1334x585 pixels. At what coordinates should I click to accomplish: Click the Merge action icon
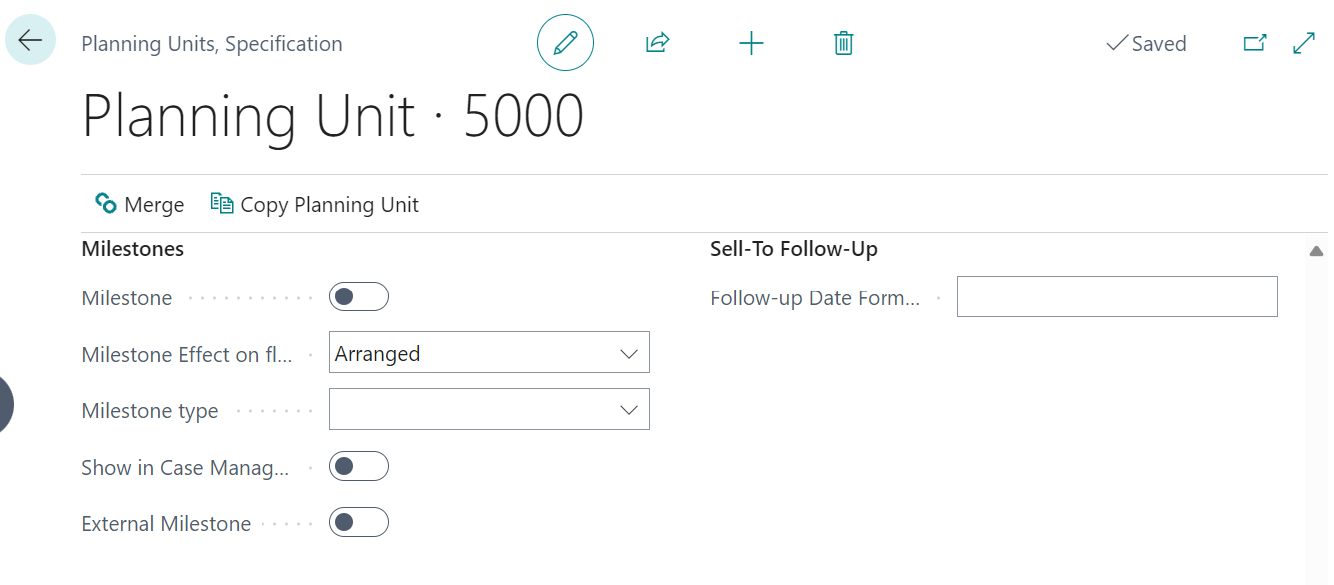(x=106, y=204)
